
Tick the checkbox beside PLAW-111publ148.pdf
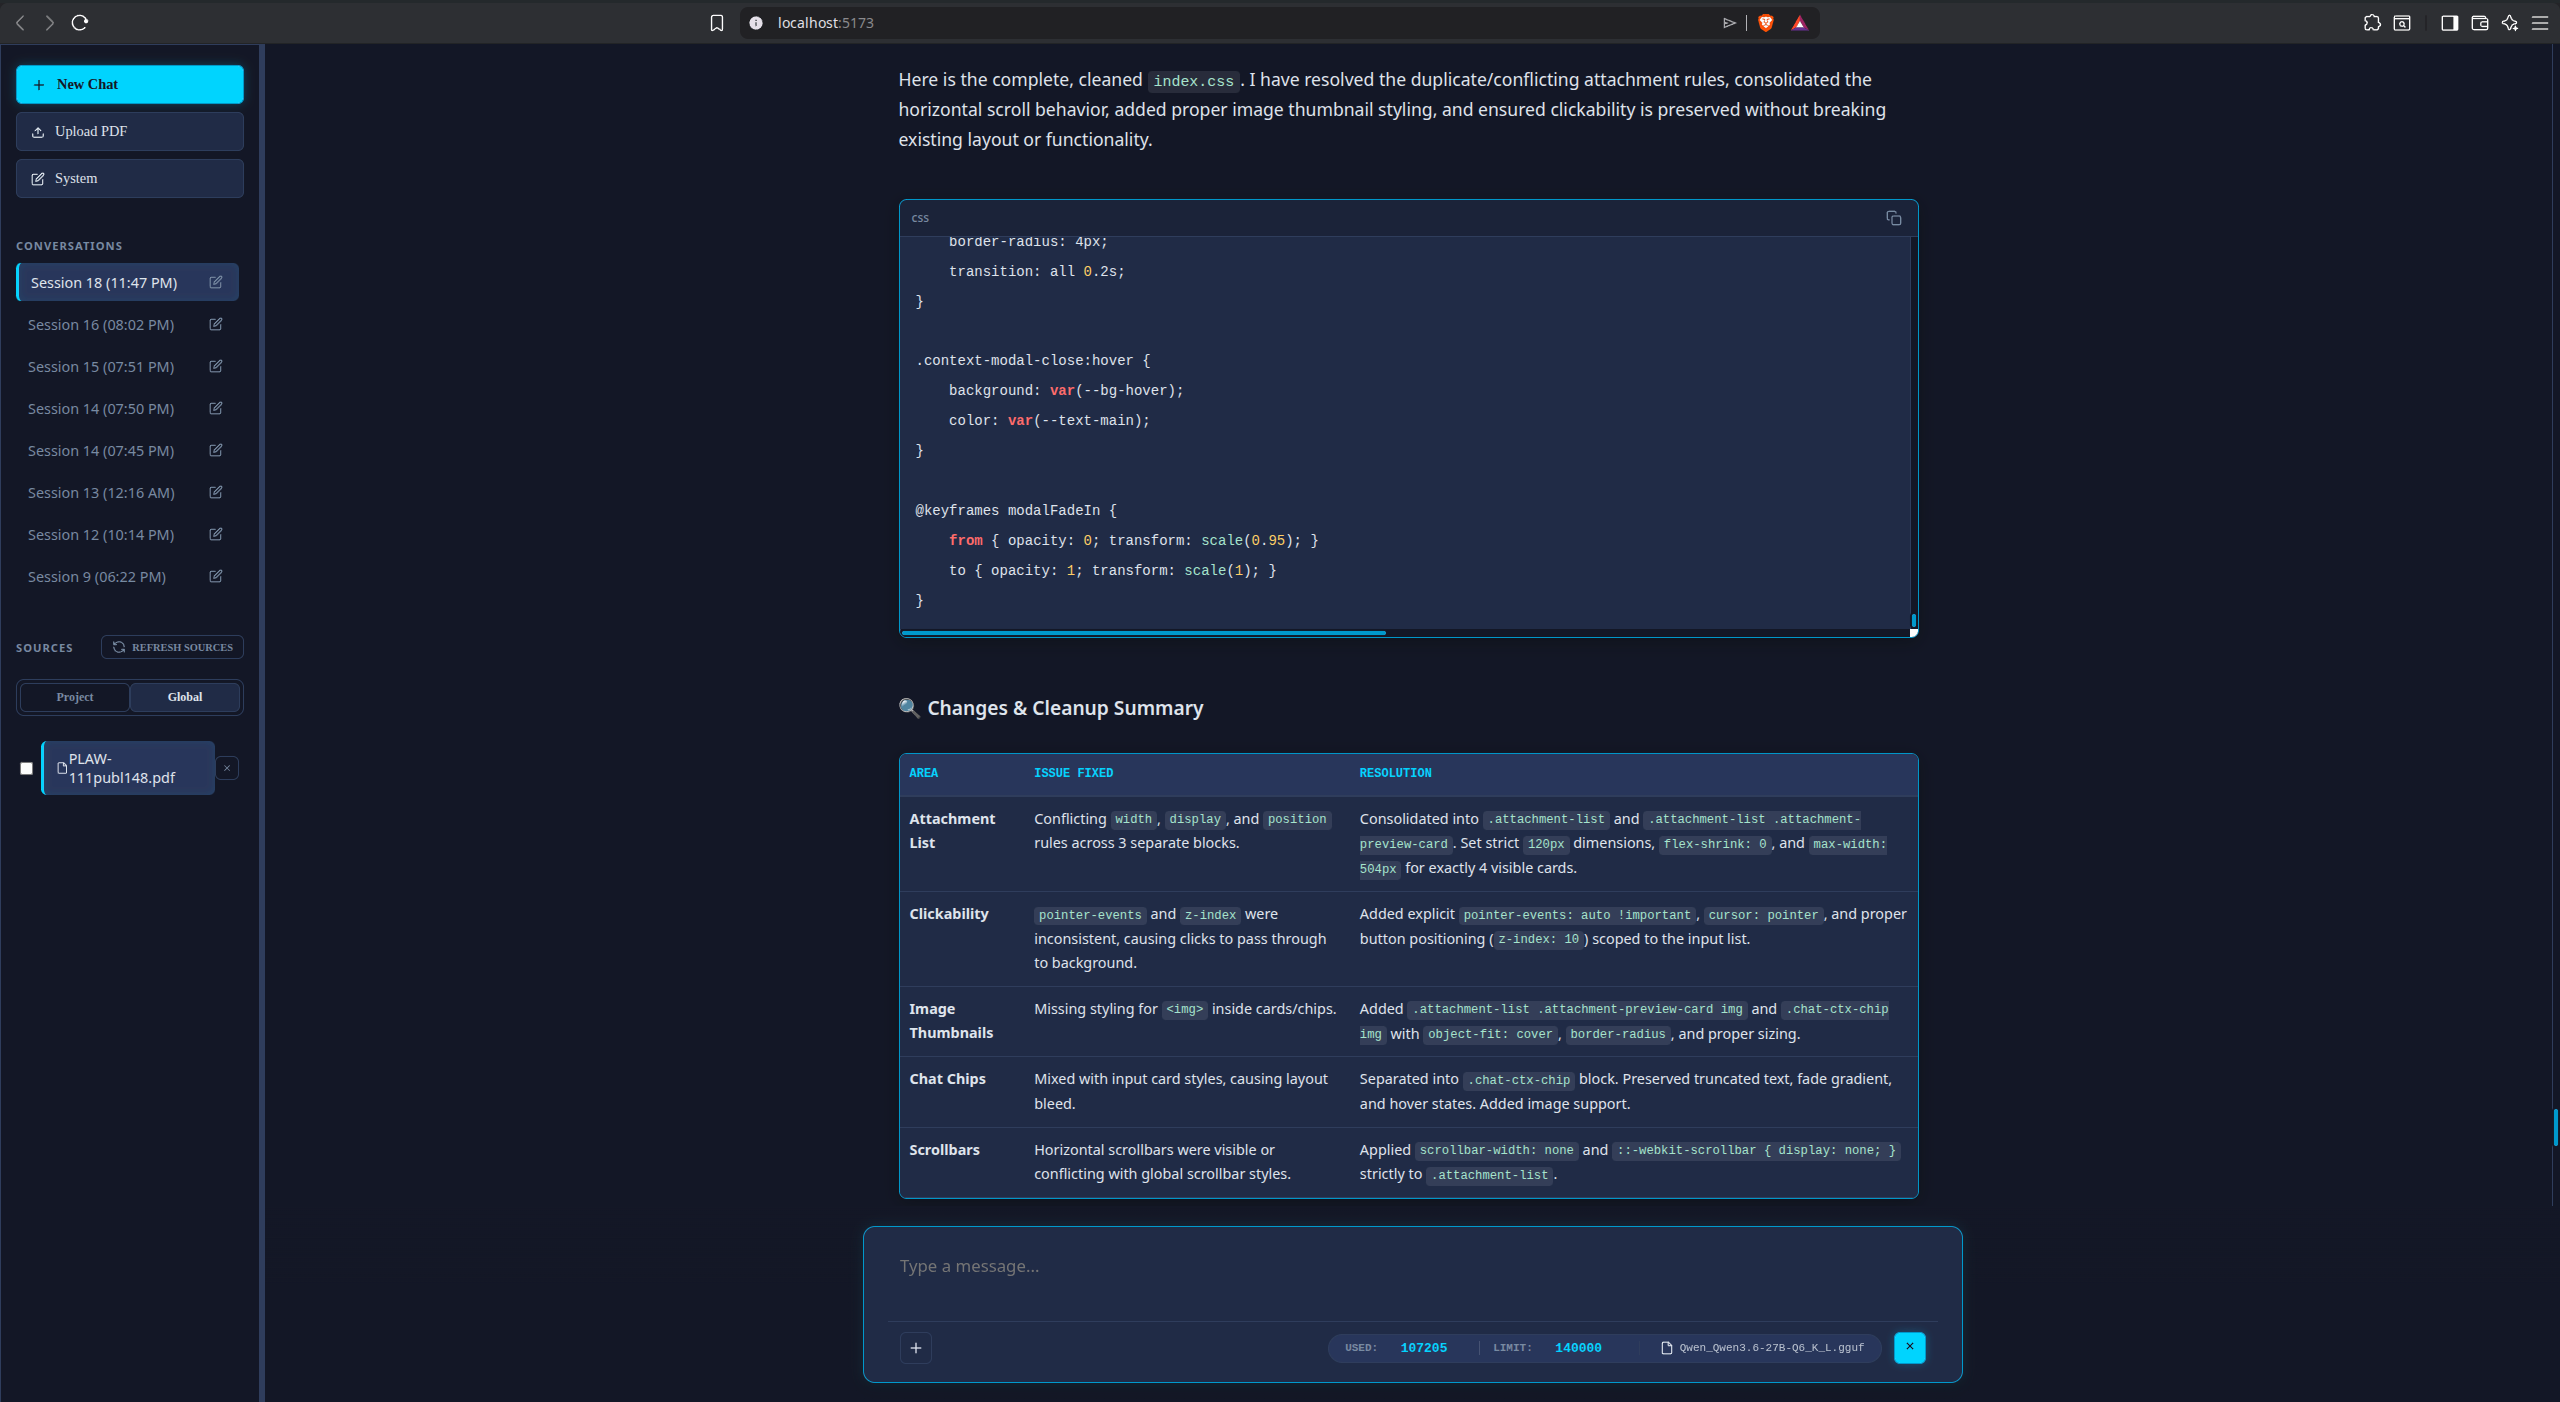27,768
